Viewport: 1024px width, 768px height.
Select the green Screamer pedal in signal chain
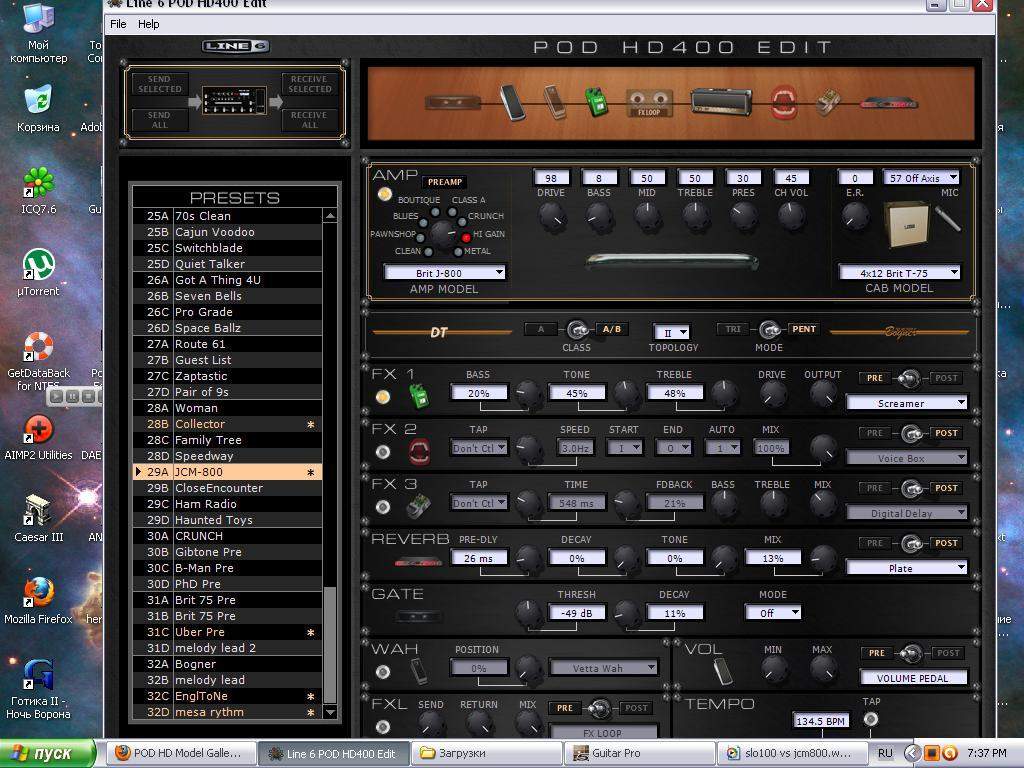click(597, 102)
